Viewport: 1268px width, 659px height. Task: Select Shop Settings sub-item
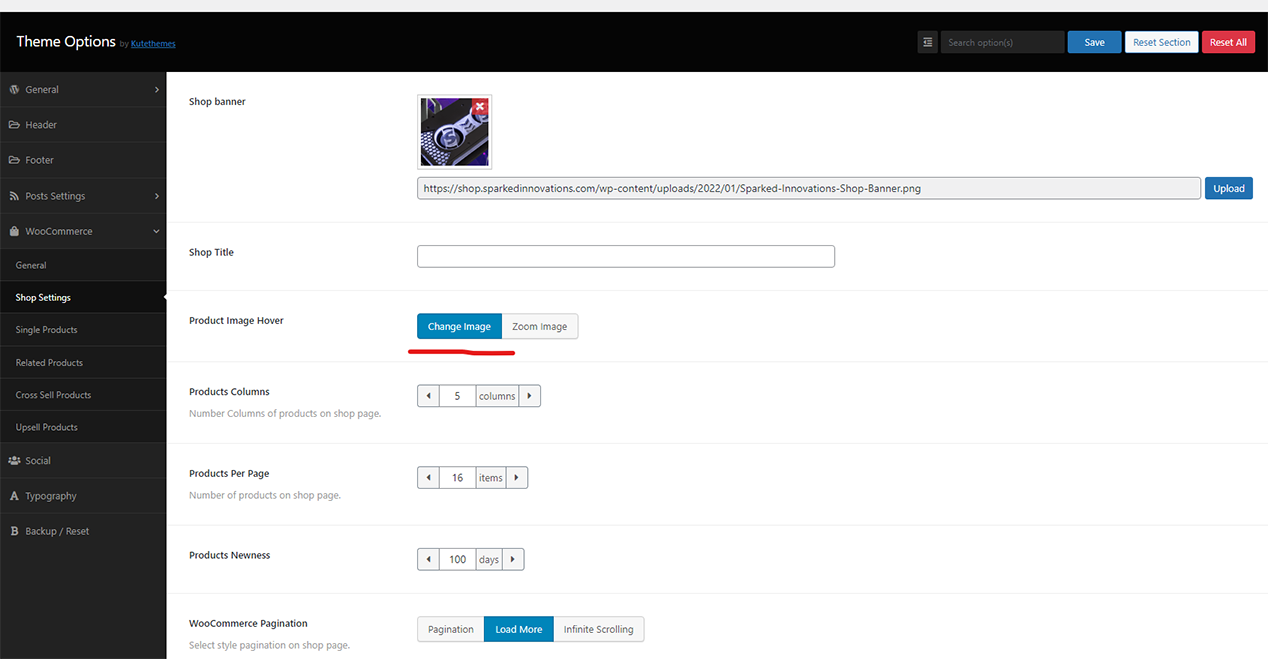(83, 297)
